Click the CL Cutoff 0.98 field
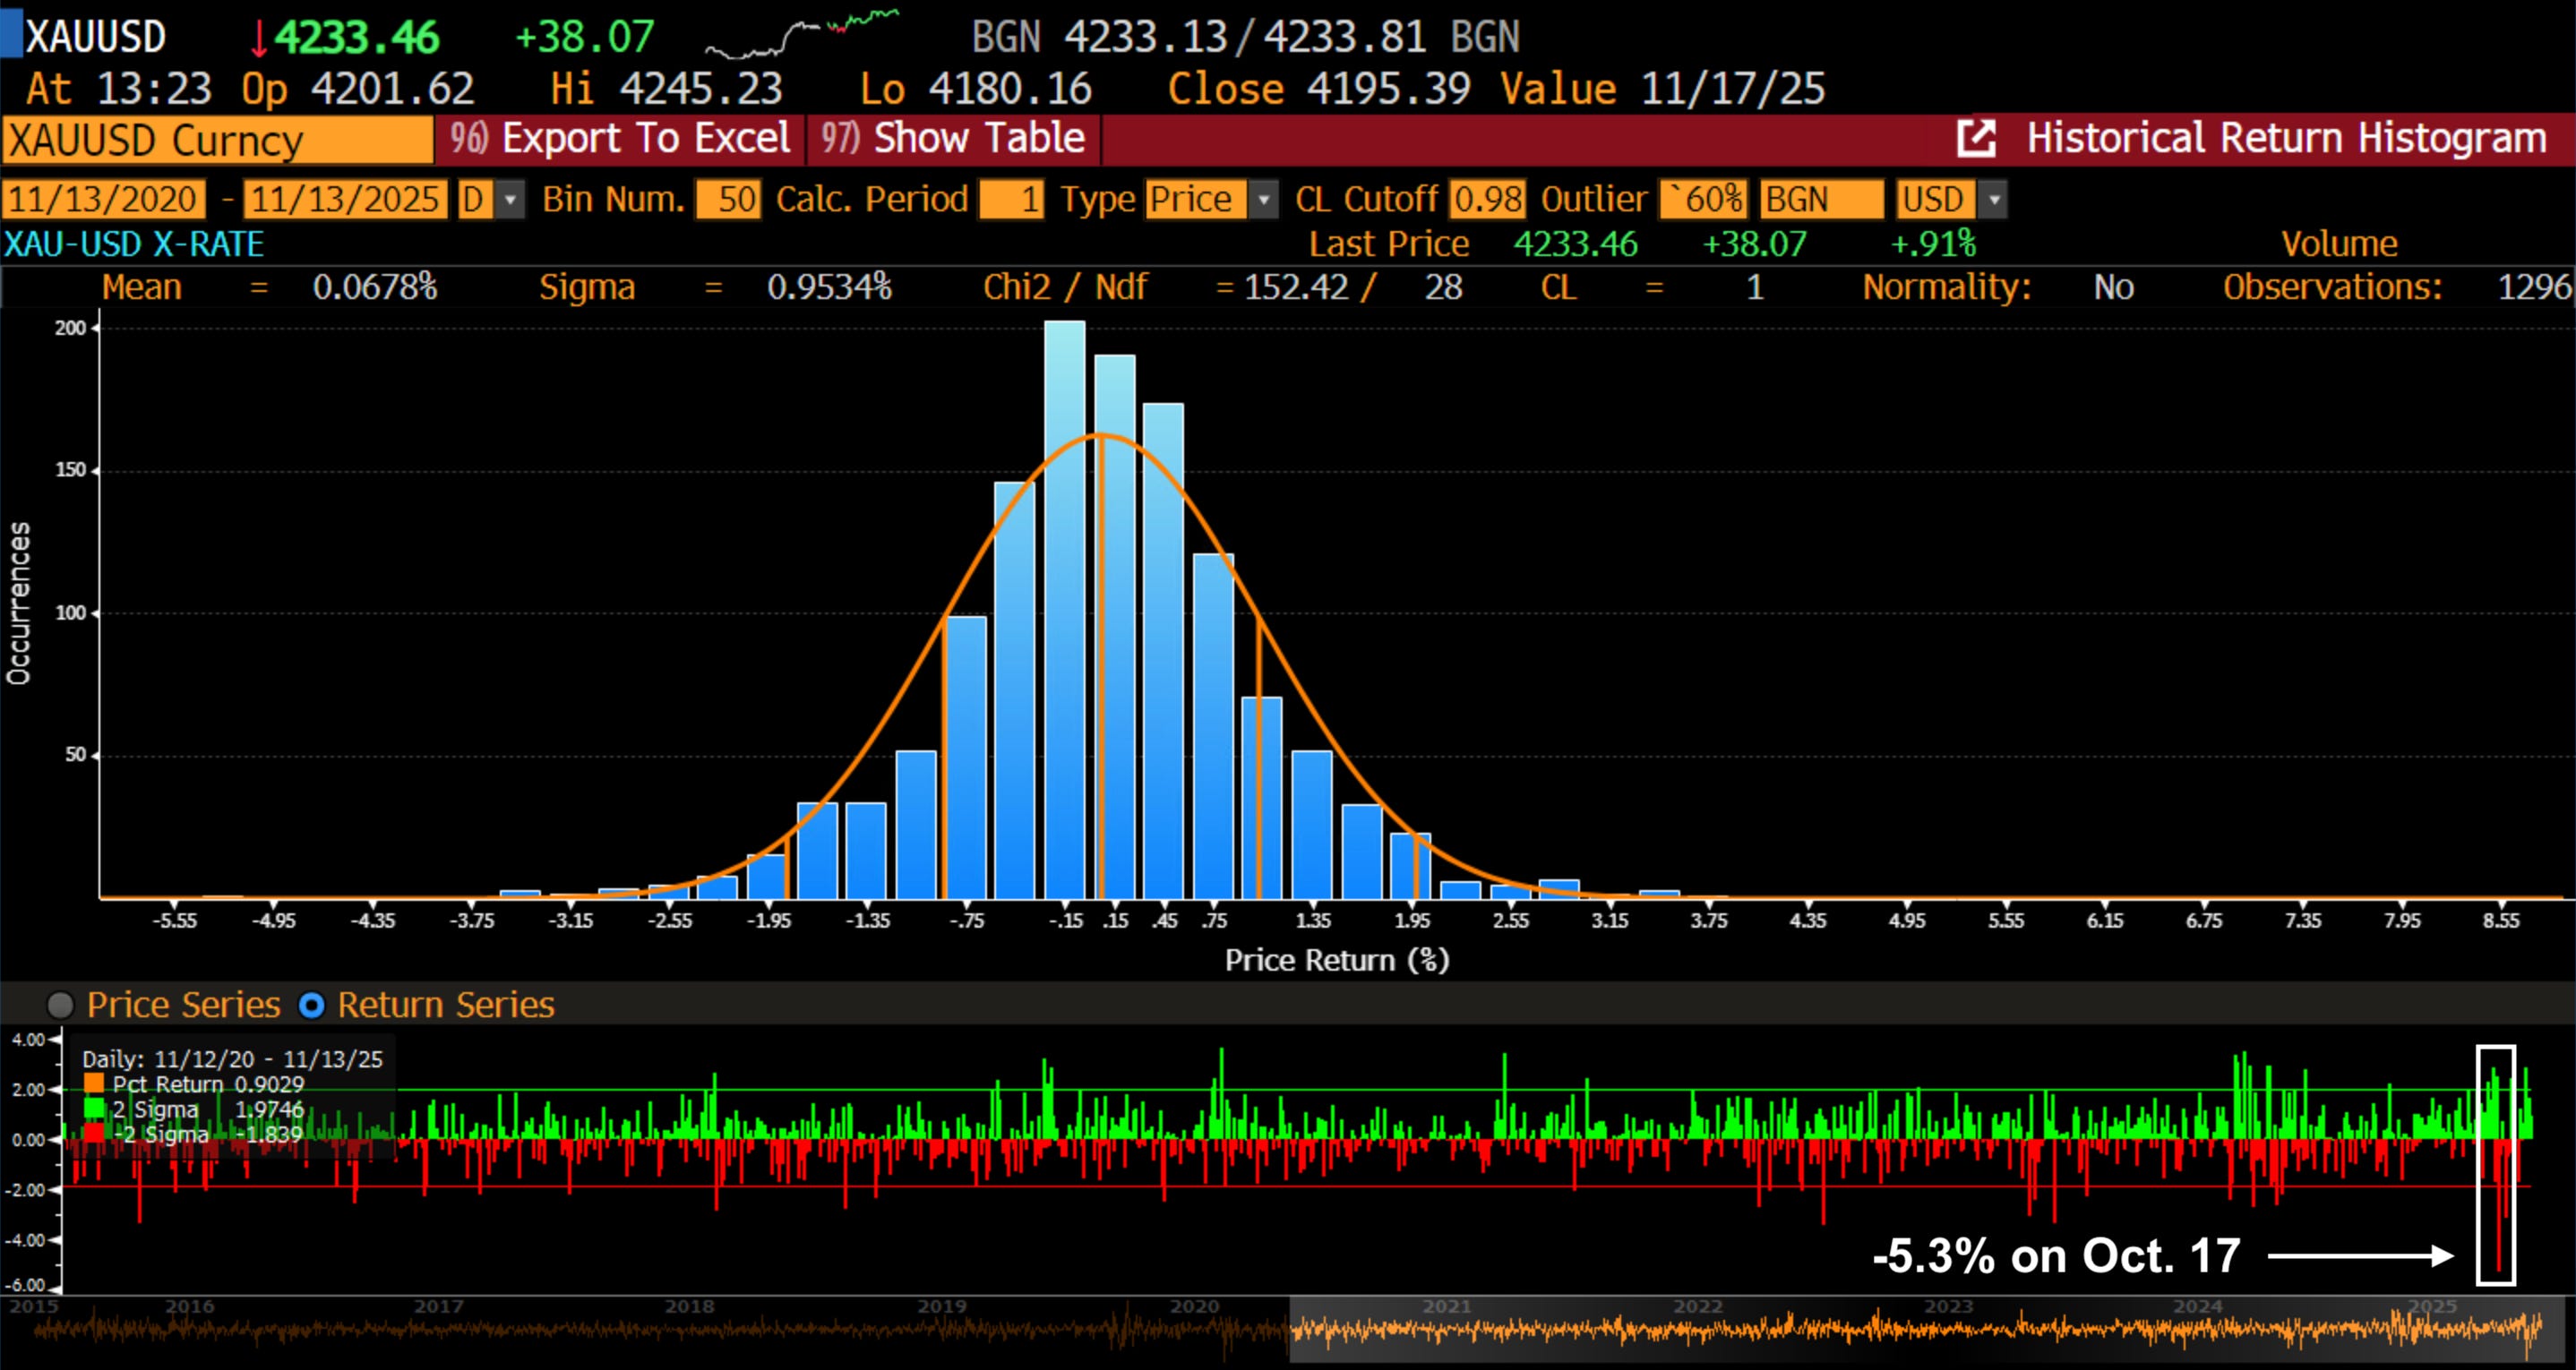 [x=1487, y=199]
